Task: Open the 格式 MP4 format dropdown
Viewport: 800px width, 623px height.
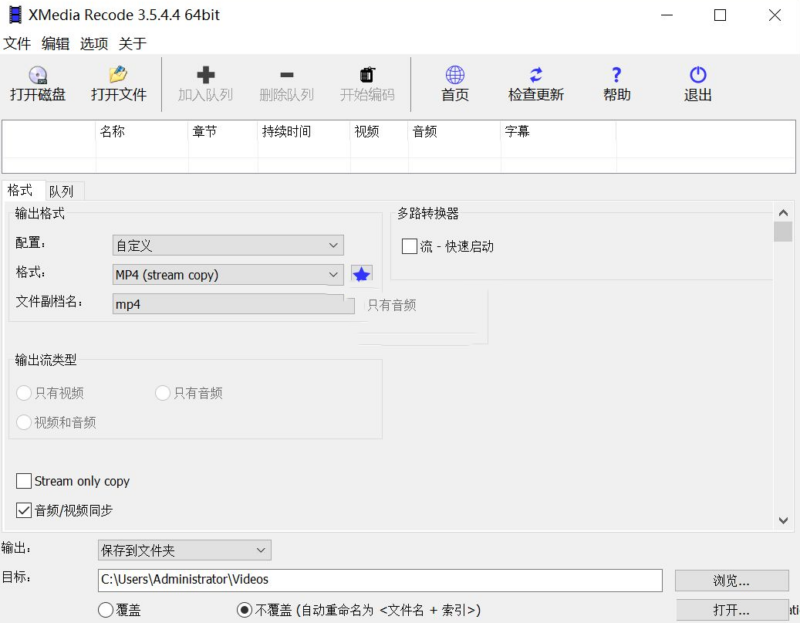Action: 227,274
